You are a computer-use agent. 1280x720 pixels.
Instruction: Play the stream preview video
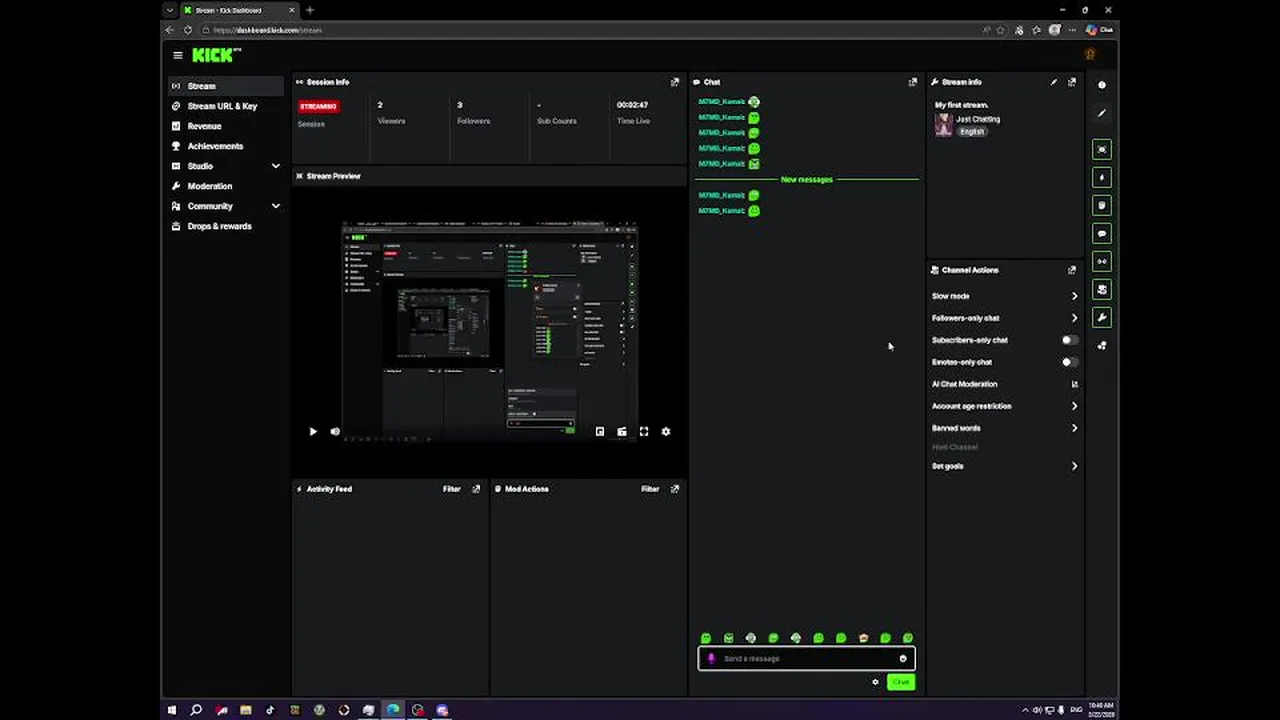(x=313, y=432)
